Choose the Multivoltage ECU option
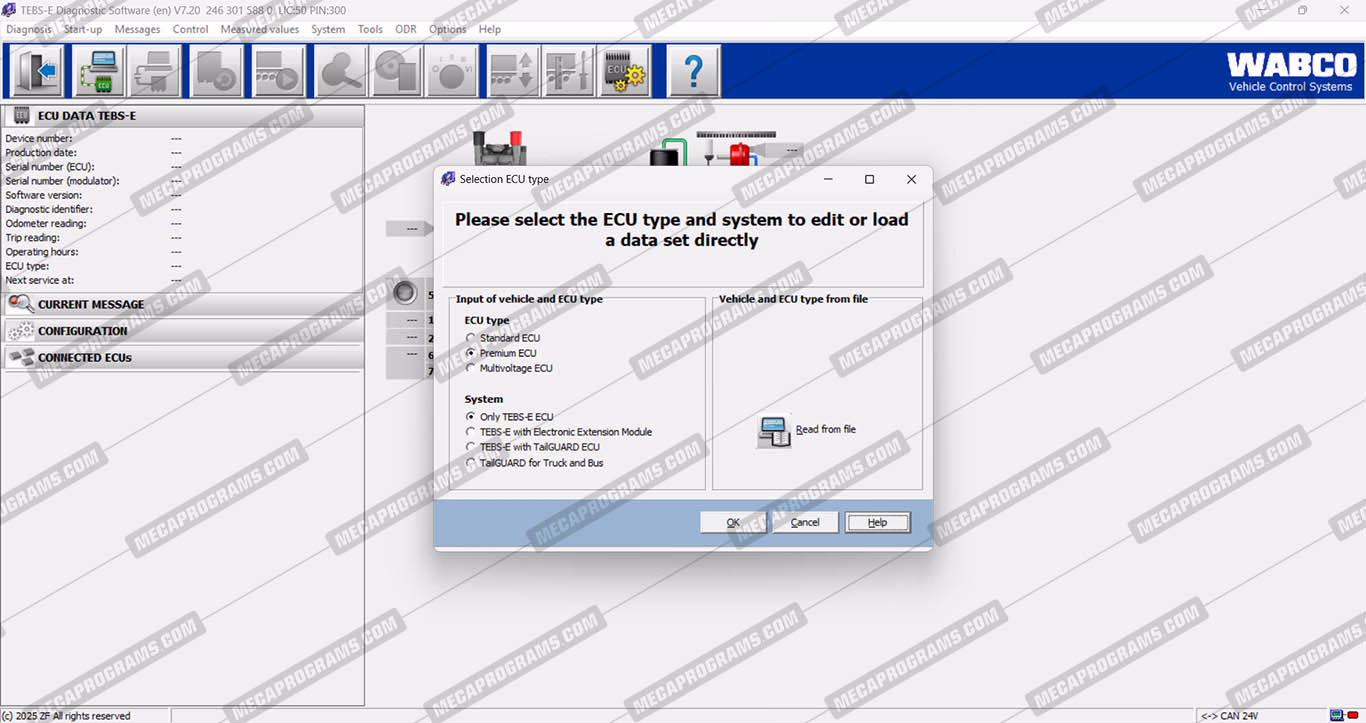 (x=471, y=368)
